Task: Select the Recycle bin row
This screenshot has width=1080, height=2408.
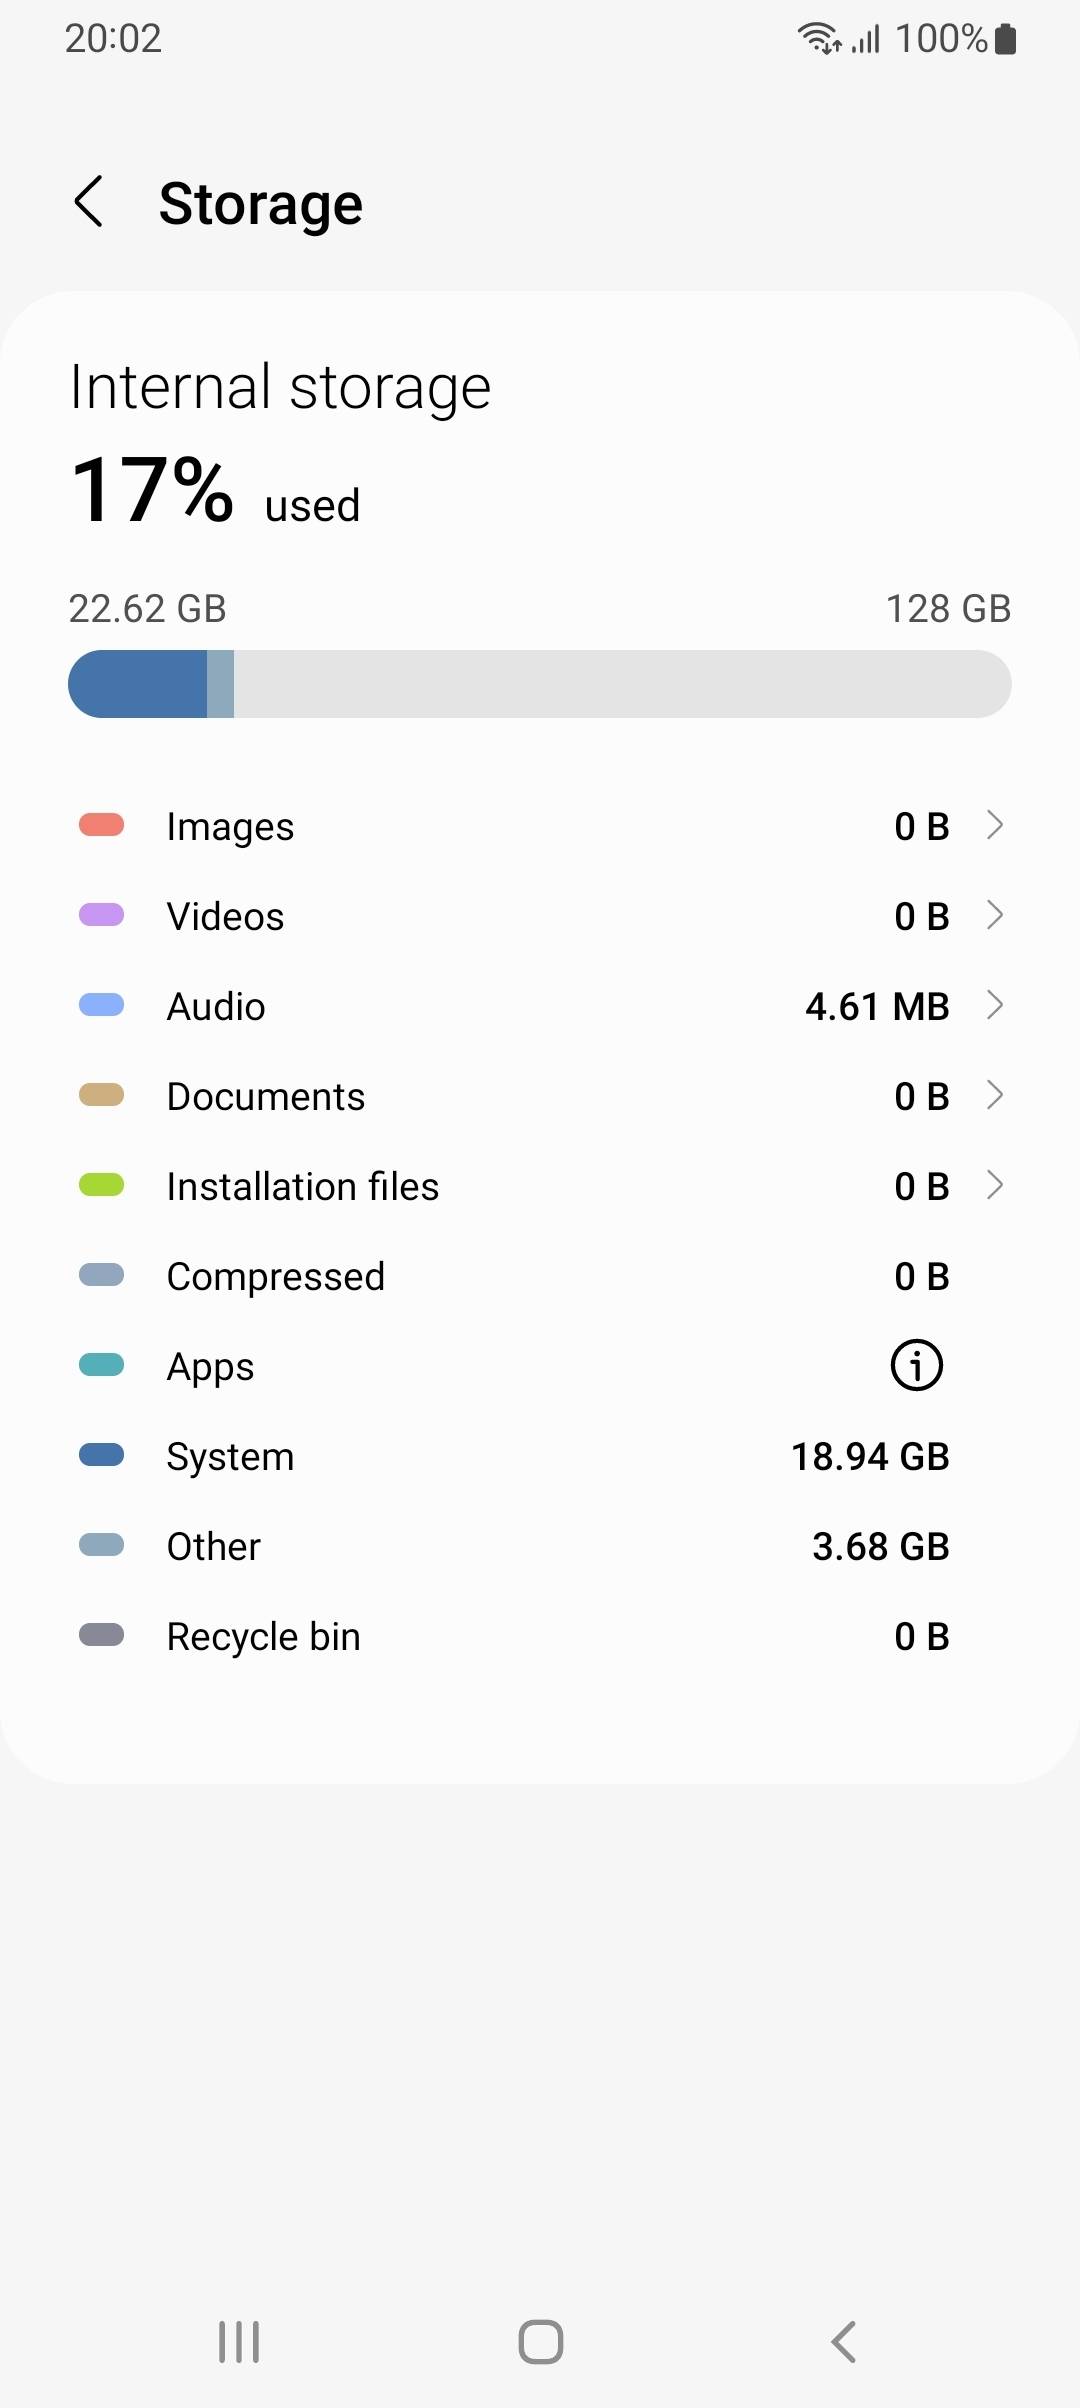Action: 540,1636
